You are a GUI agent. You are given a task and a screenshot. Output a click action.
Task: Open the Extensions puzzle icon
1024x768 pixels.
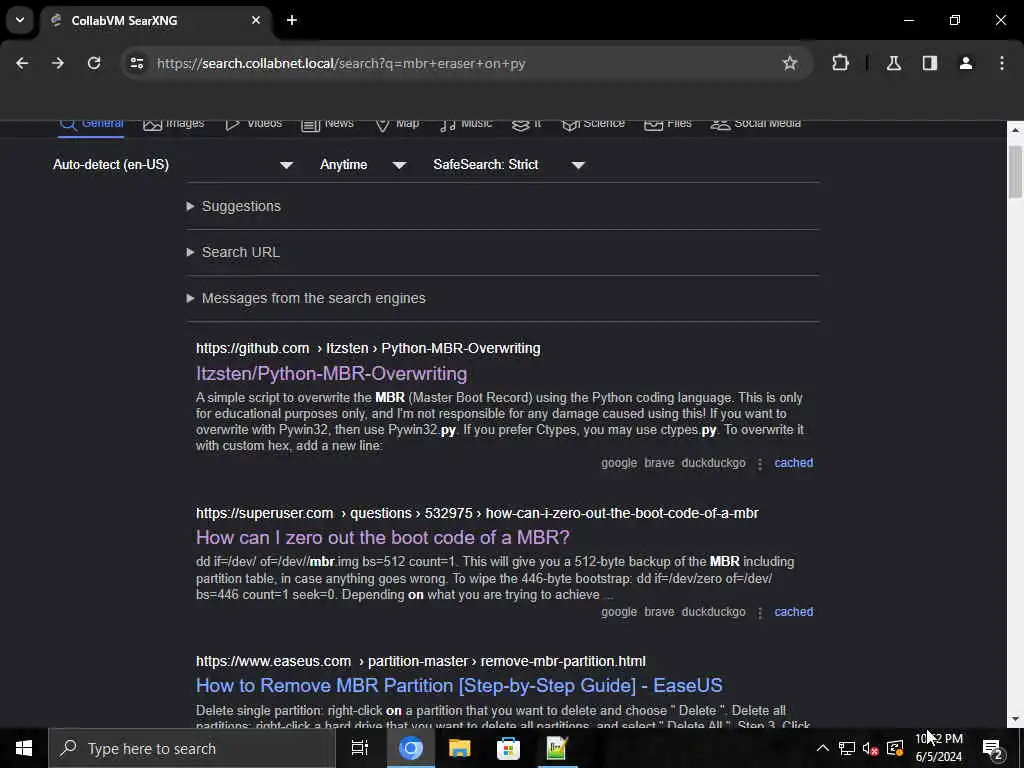(840, 63)
